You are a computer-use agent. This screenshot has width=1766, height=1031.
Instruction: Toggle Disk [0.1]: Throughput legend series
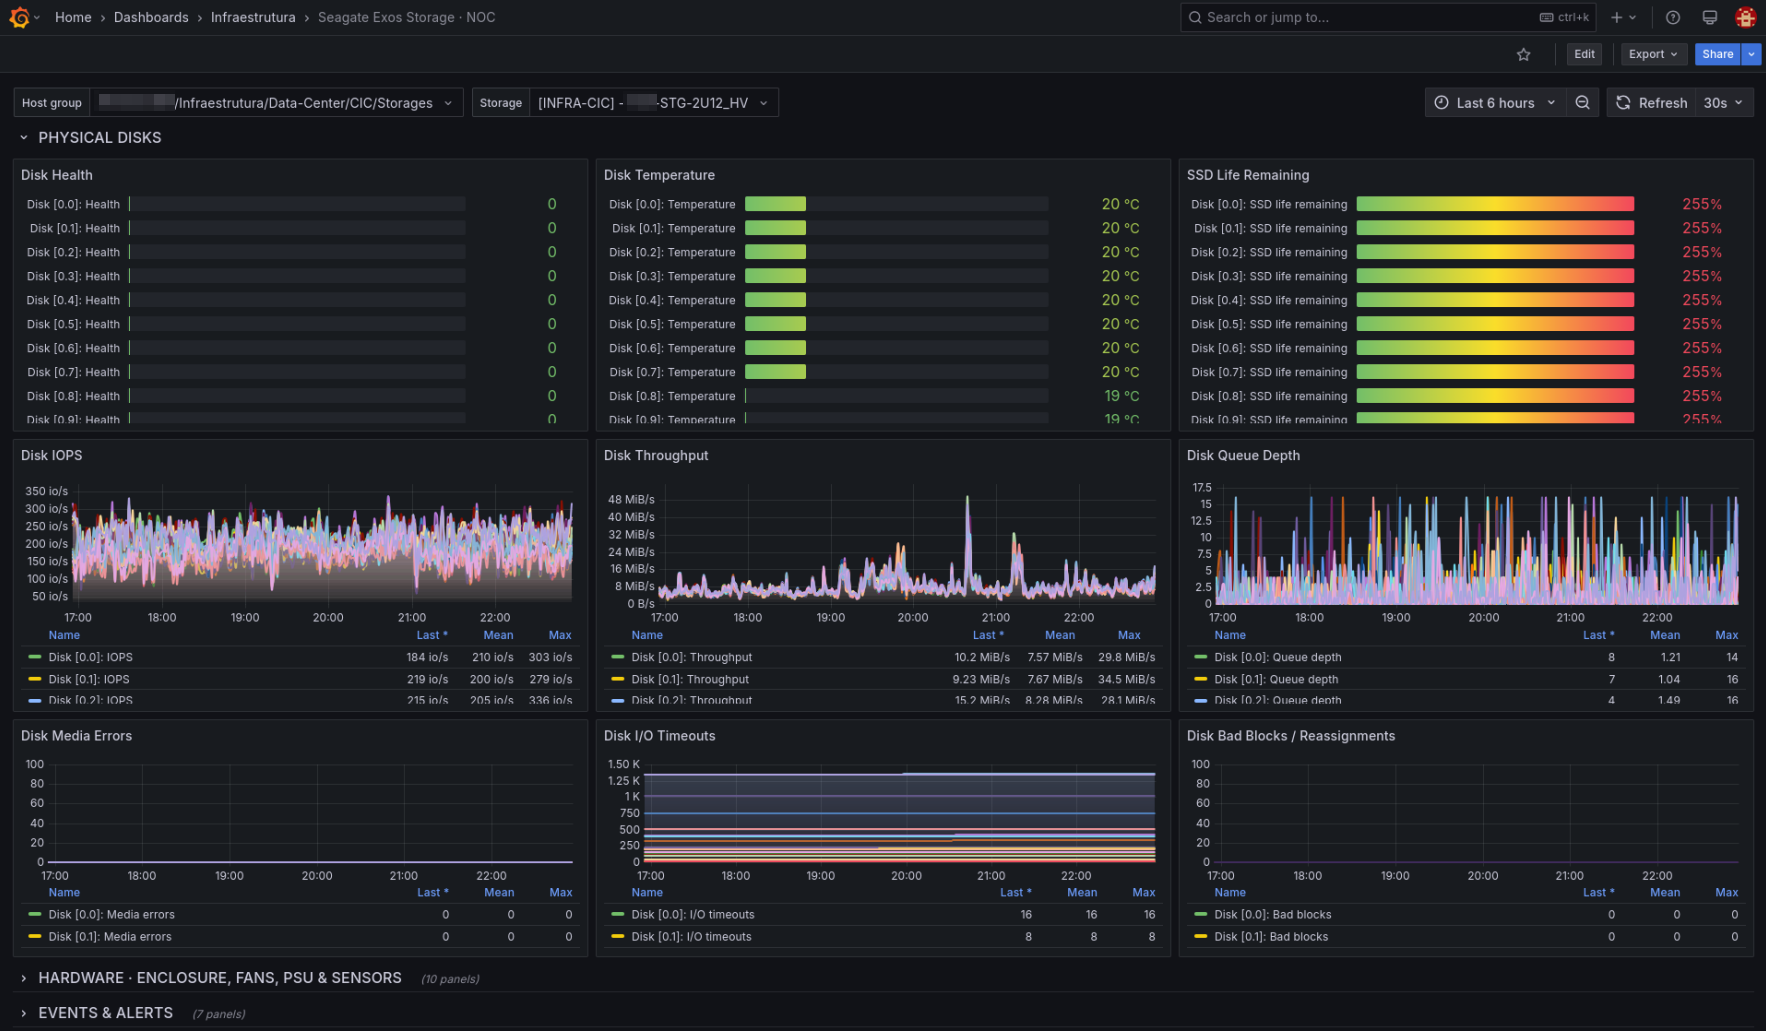[690, 679]
